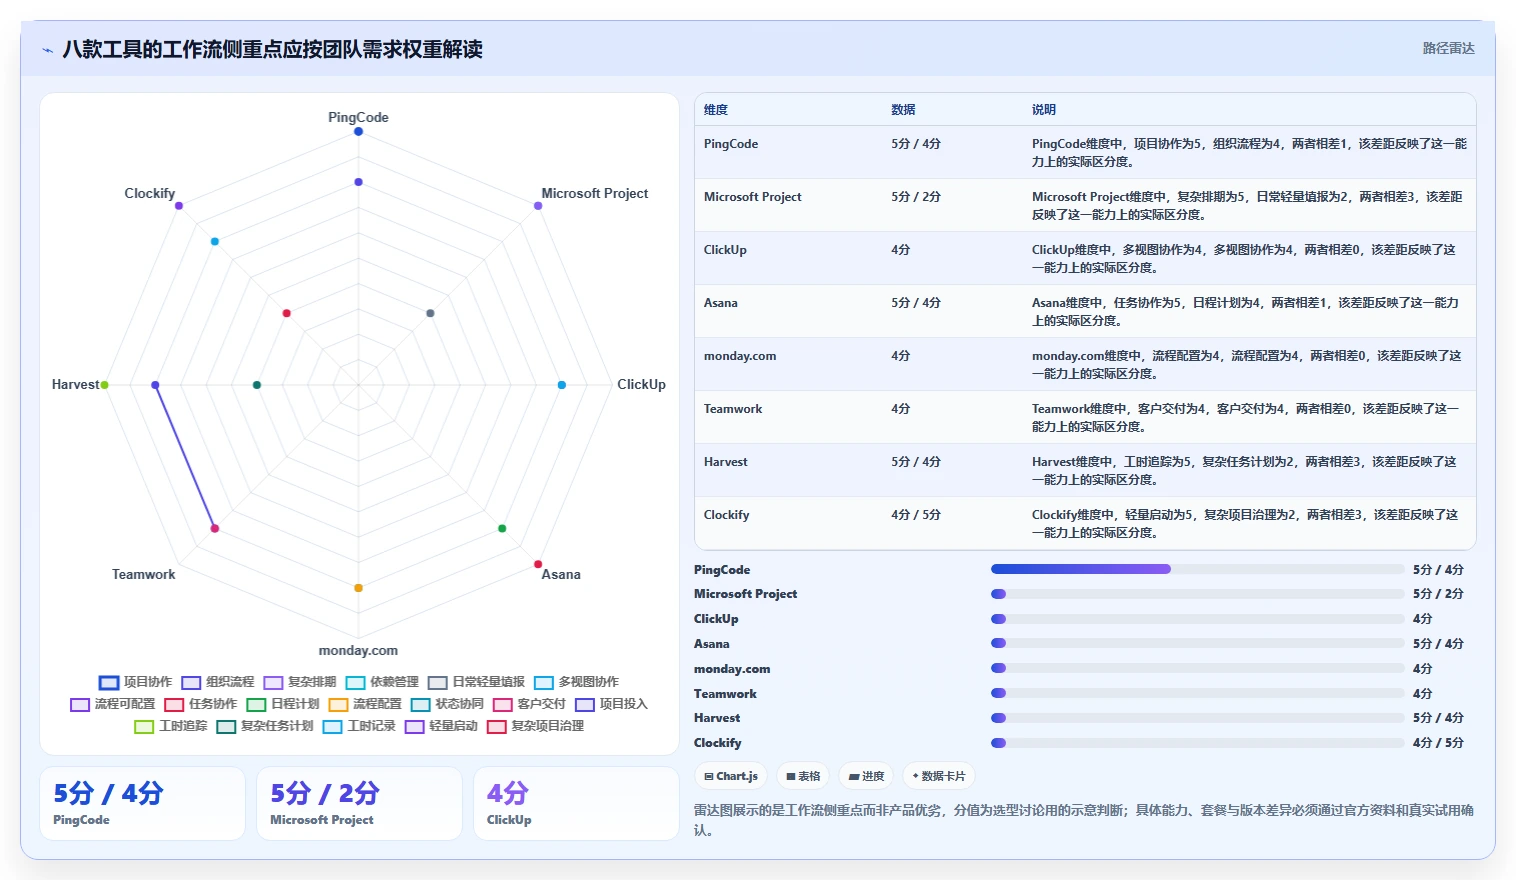Click the red outer point near Asana
This screenshot has width=1516, height=880.
click(538, 564)
